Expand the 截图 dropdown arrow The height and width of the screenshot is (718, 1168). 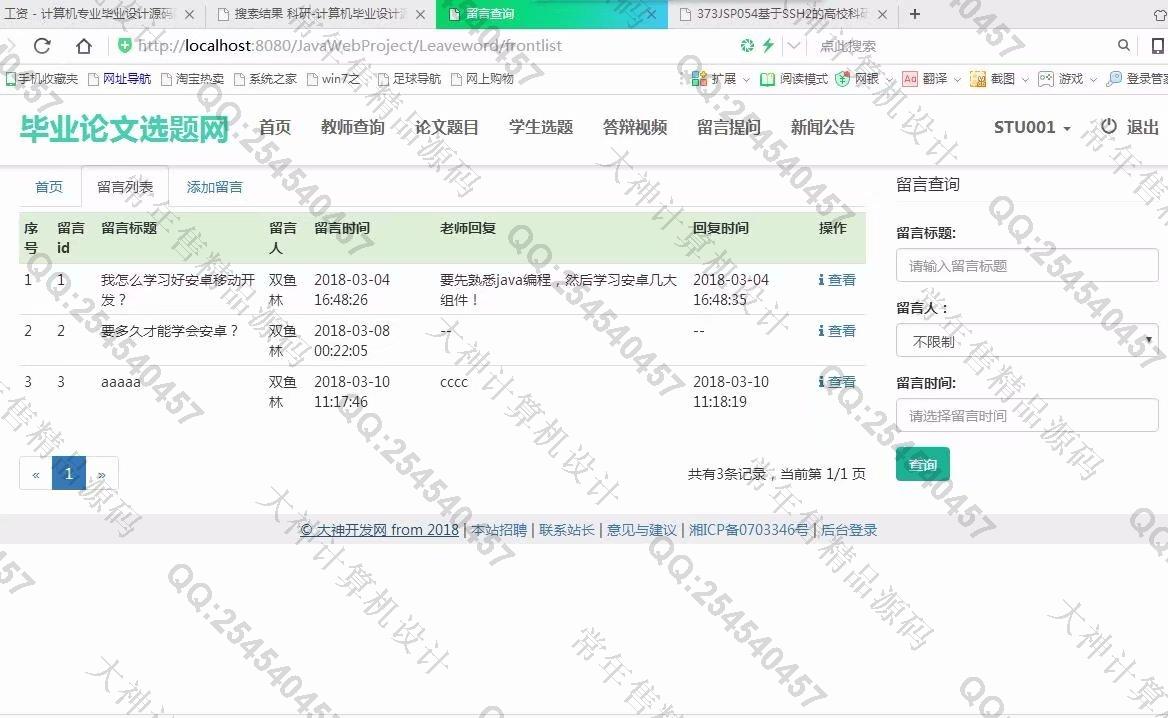coord(1024,79)
